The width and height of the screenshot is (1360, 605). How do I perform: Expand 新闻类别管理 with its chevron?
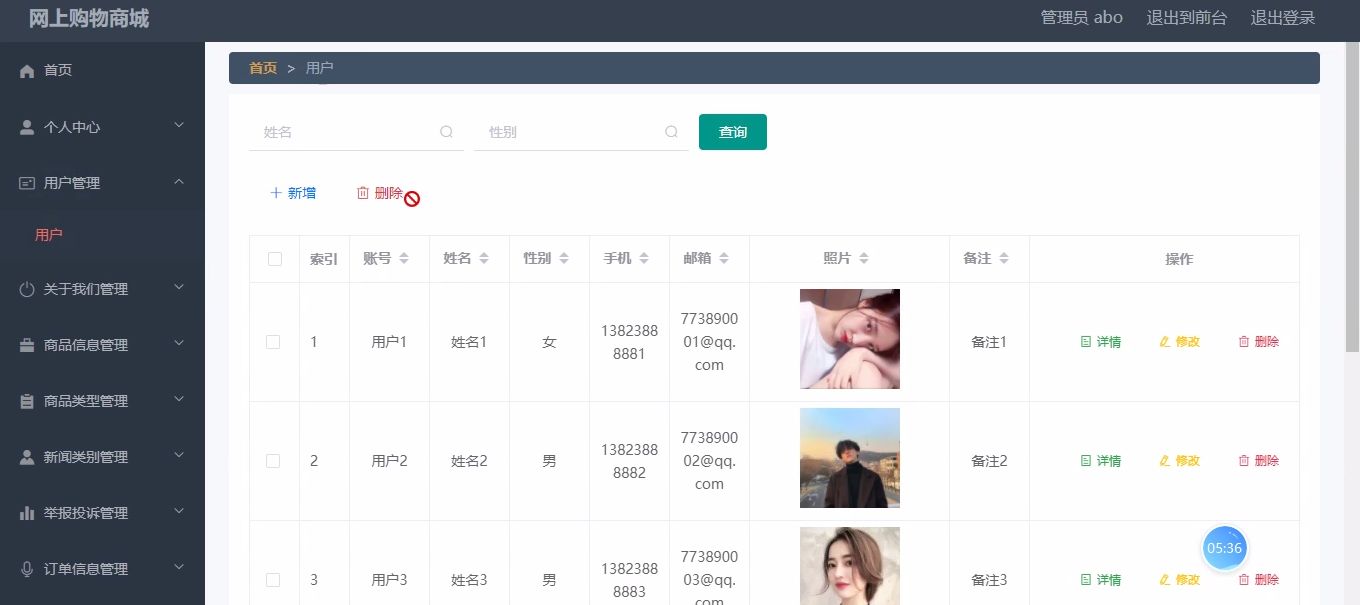coord(179,456)
